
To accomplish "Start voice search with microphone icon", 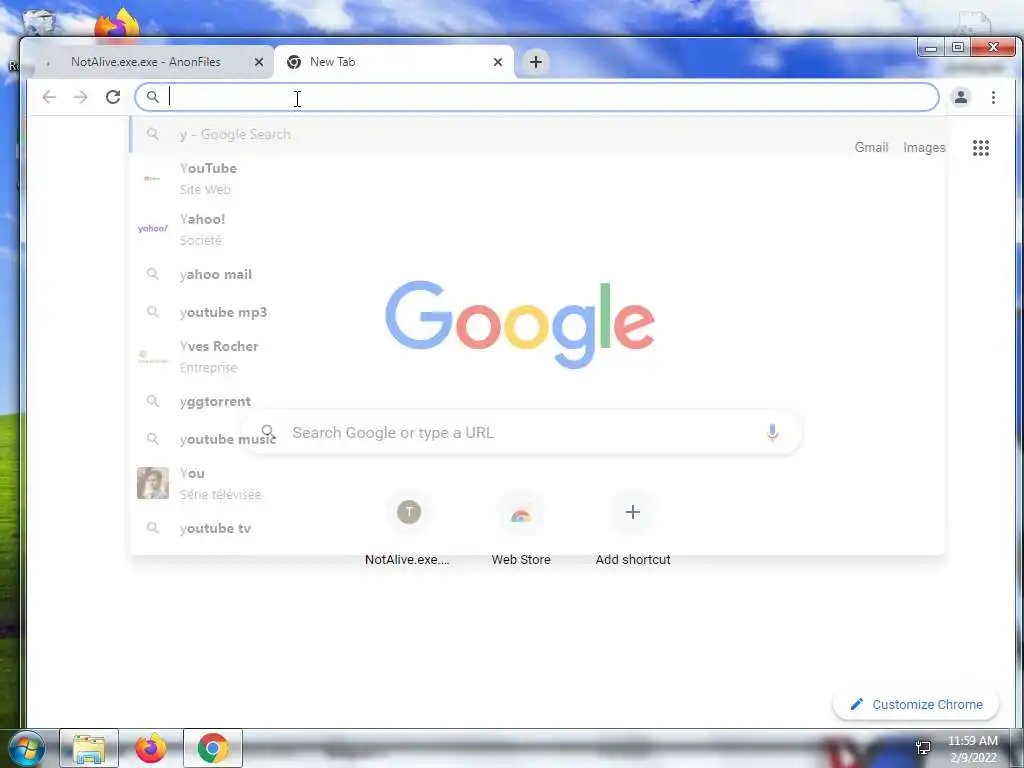I will click(x=772, y=432).
